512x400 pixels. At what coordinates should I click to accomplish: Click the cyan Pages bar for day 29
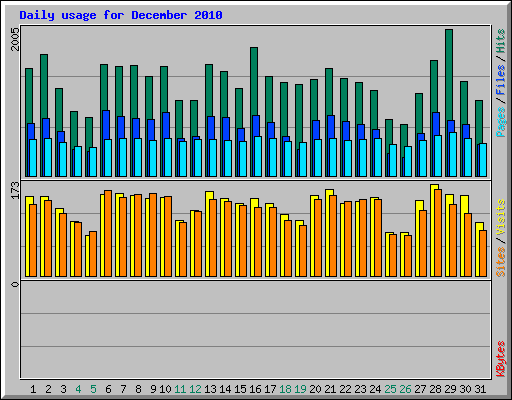tap(453, 154)
